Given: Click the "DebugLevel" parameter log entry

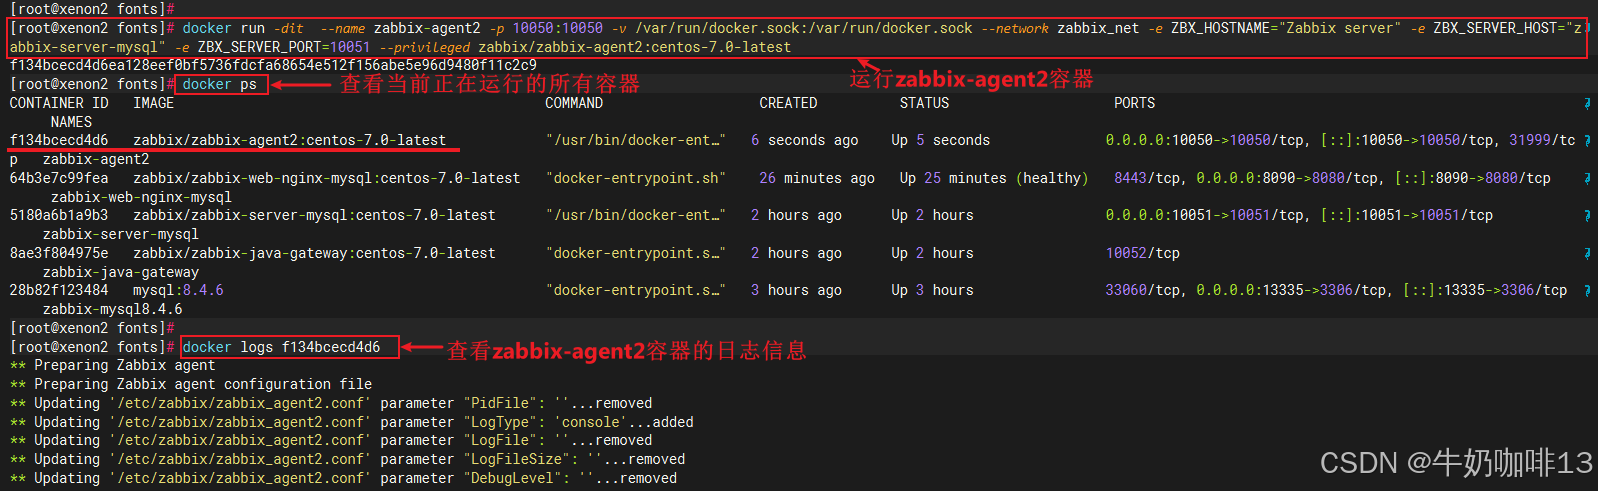Looking at the screenshot, I should [343, 478].
